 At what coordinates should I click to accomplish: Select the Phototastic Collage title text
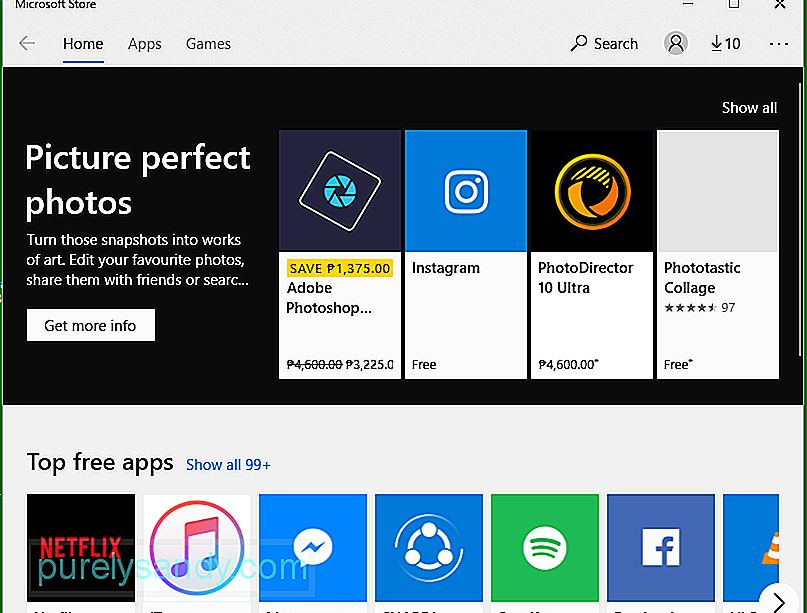pyautogui.click(x=702, y=278)
